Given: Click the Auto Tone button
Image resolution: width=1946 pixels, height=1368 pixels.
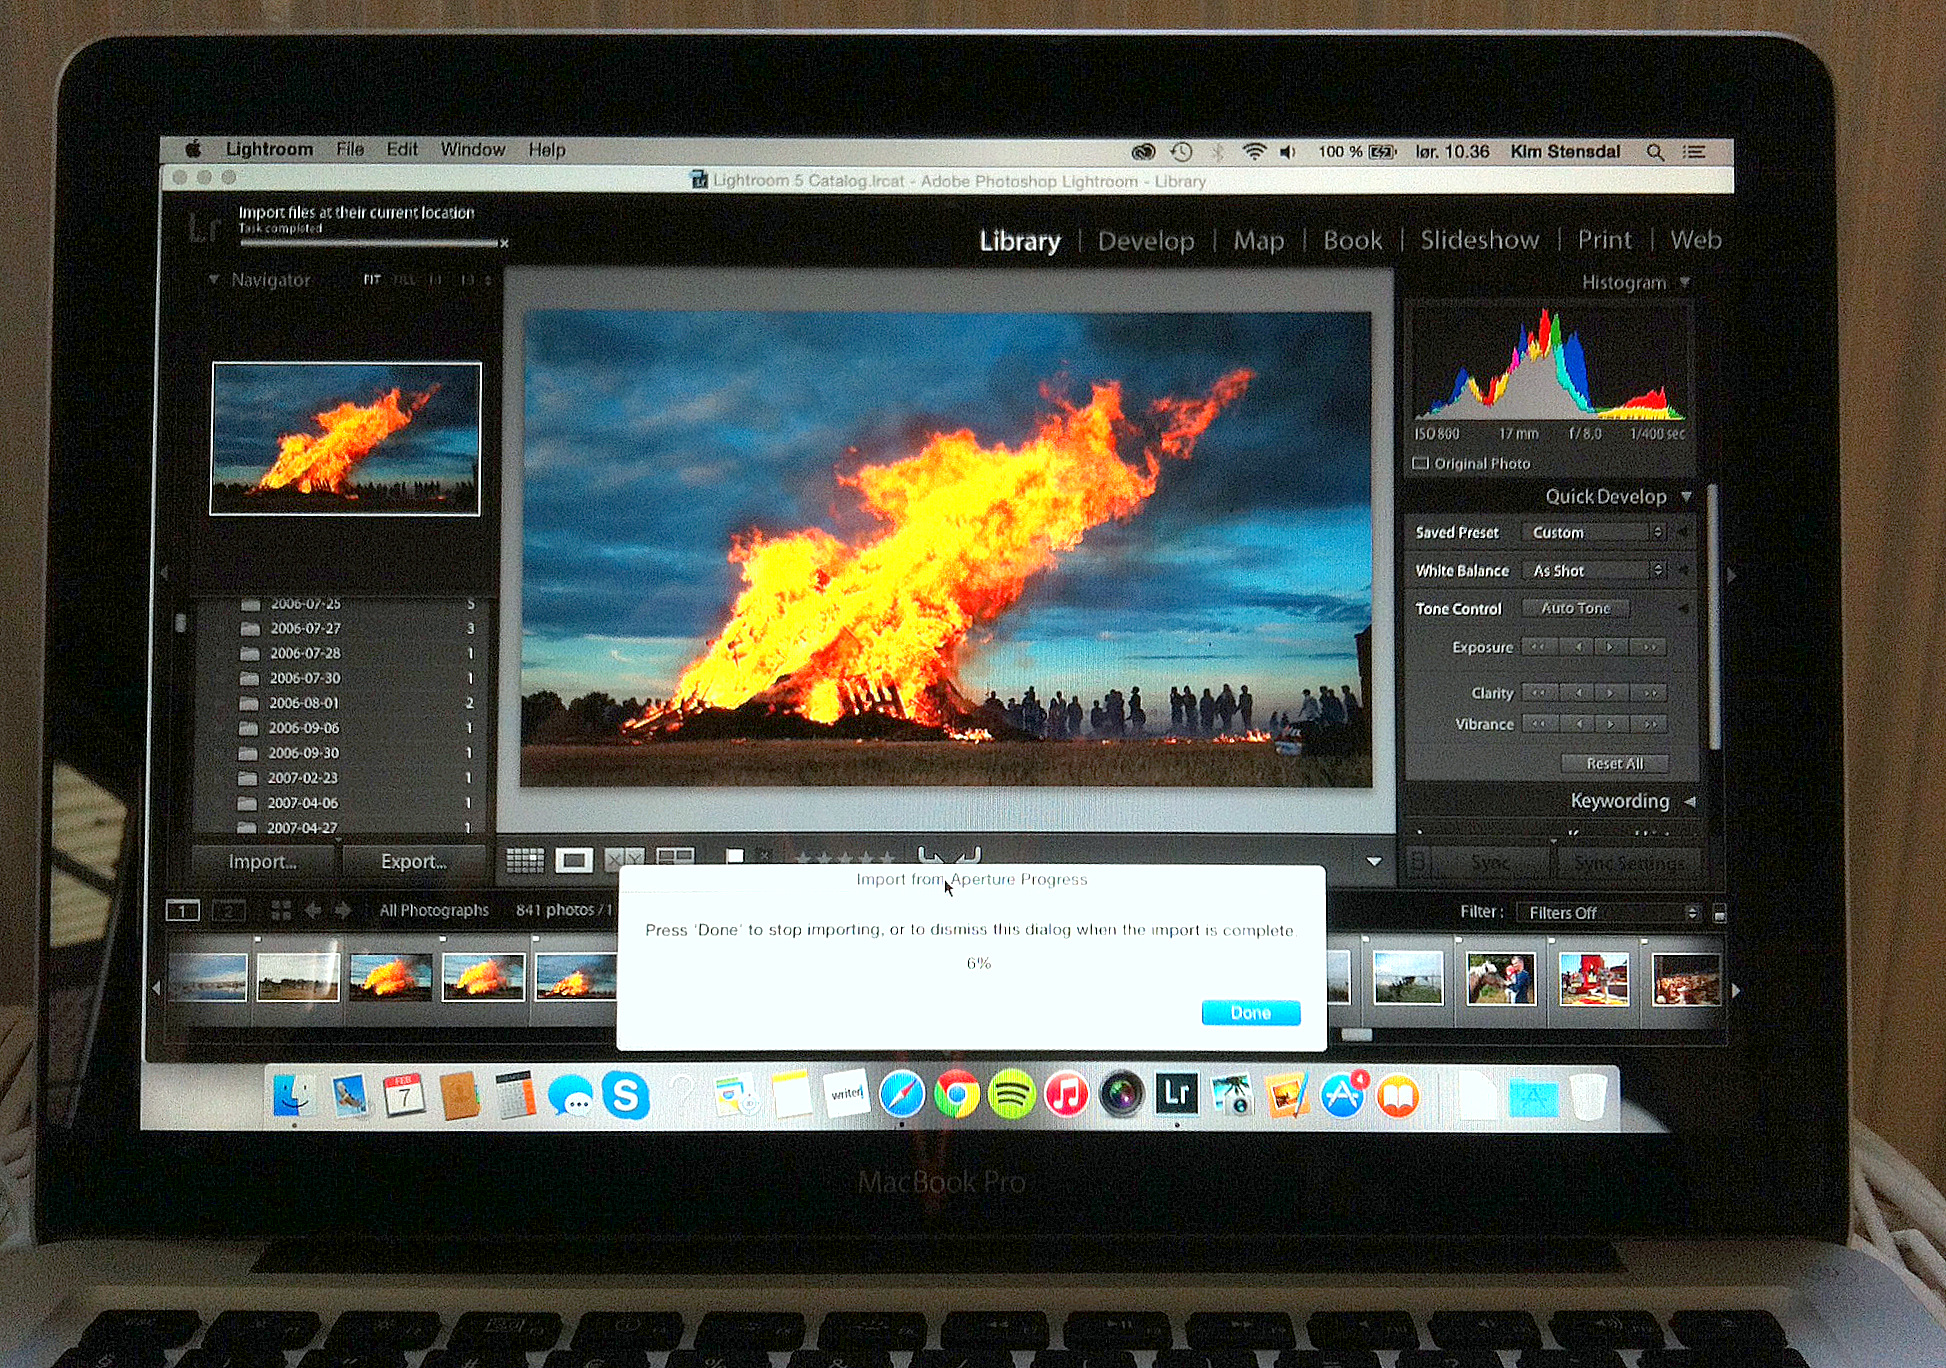Looking at the screenshot, I should point(1575,608).
